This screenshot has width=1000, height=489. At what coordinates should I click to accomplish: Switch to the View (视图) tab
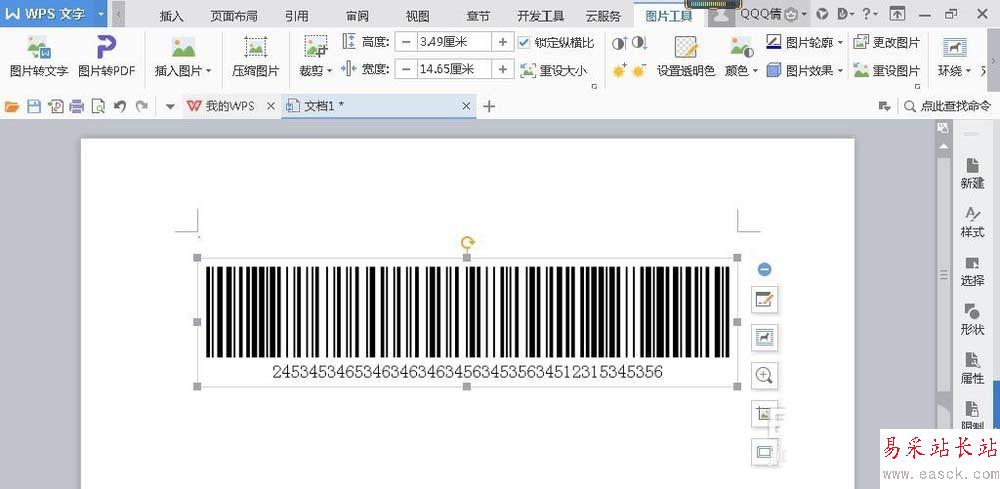click(417, 16)
